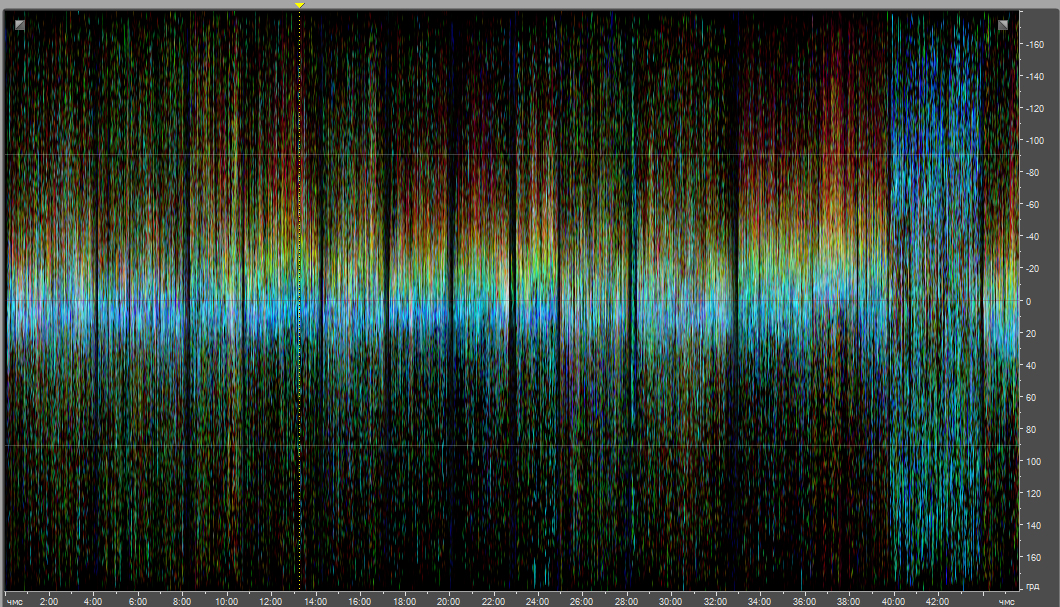Viewport: 1060px width, 607px height.
Task: Select the 20:00 position on timeline ruler
Action: 448,601
